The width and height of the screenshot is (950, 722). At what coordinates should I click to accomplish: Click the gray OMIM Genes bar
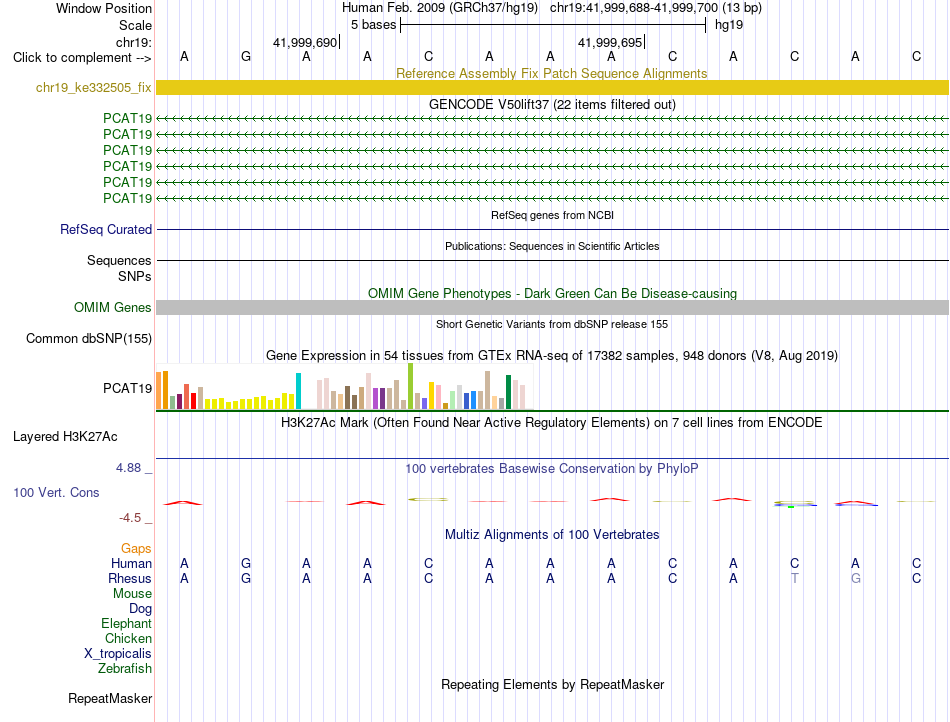coord(552,308)
